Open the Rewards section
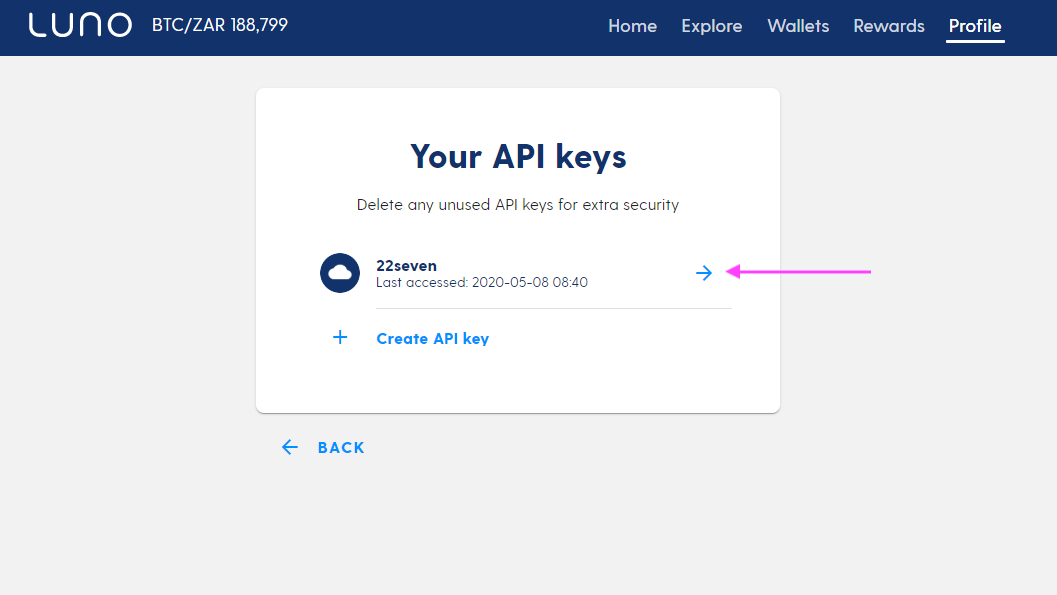The image size is (1057, 595). (889, 26)
